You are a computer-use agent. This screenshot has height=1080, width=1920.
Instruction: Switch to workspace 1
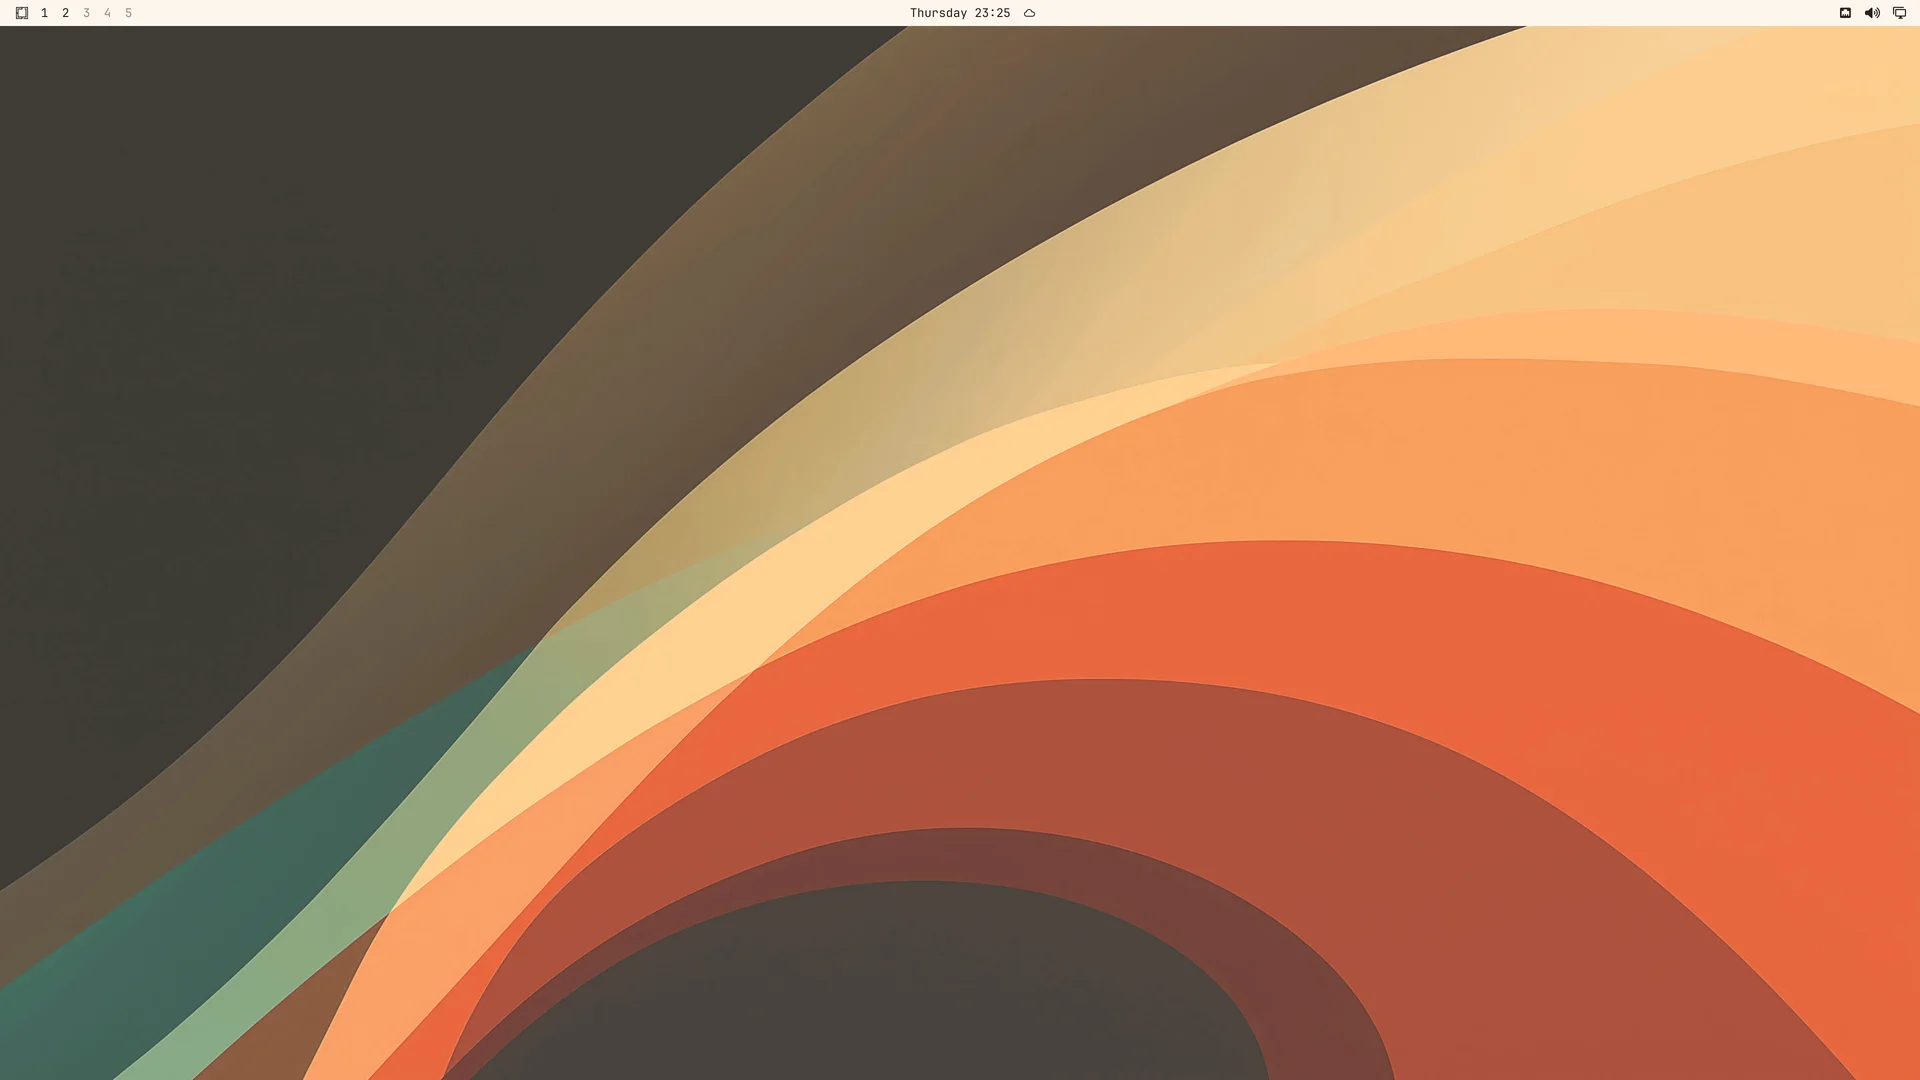point(44,13)
